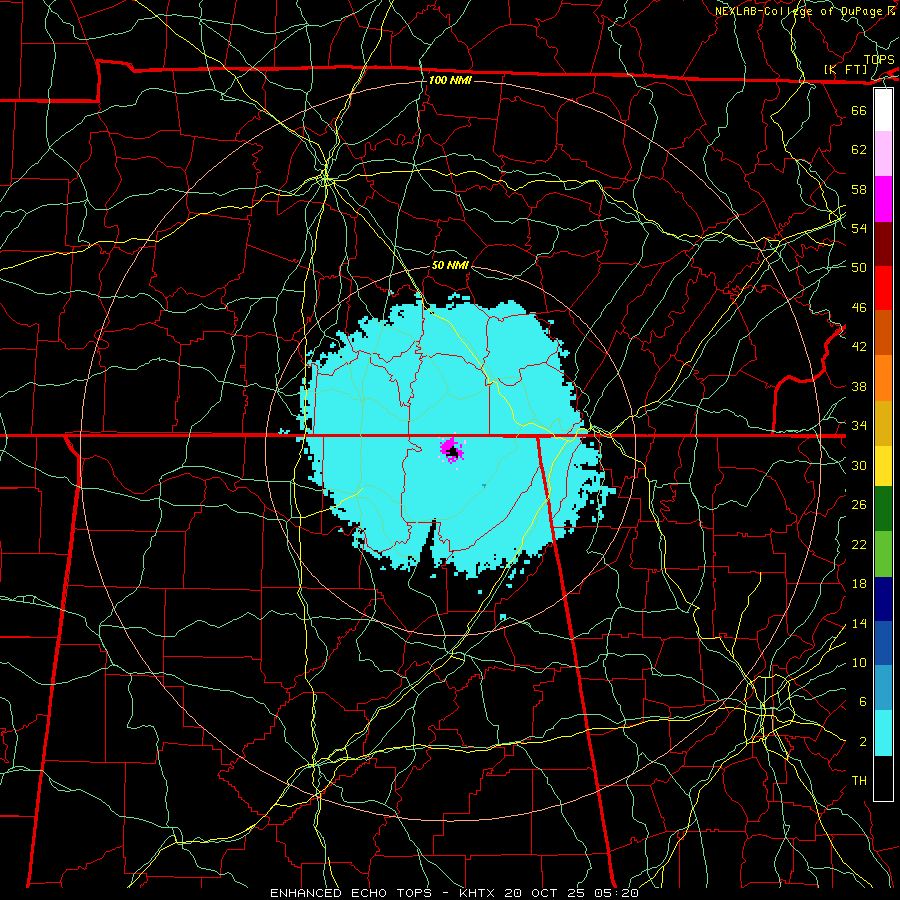Viewport: 900px width, 900px height.
Task: Click the medium blue legend swatch
Action: coord(883,643)
